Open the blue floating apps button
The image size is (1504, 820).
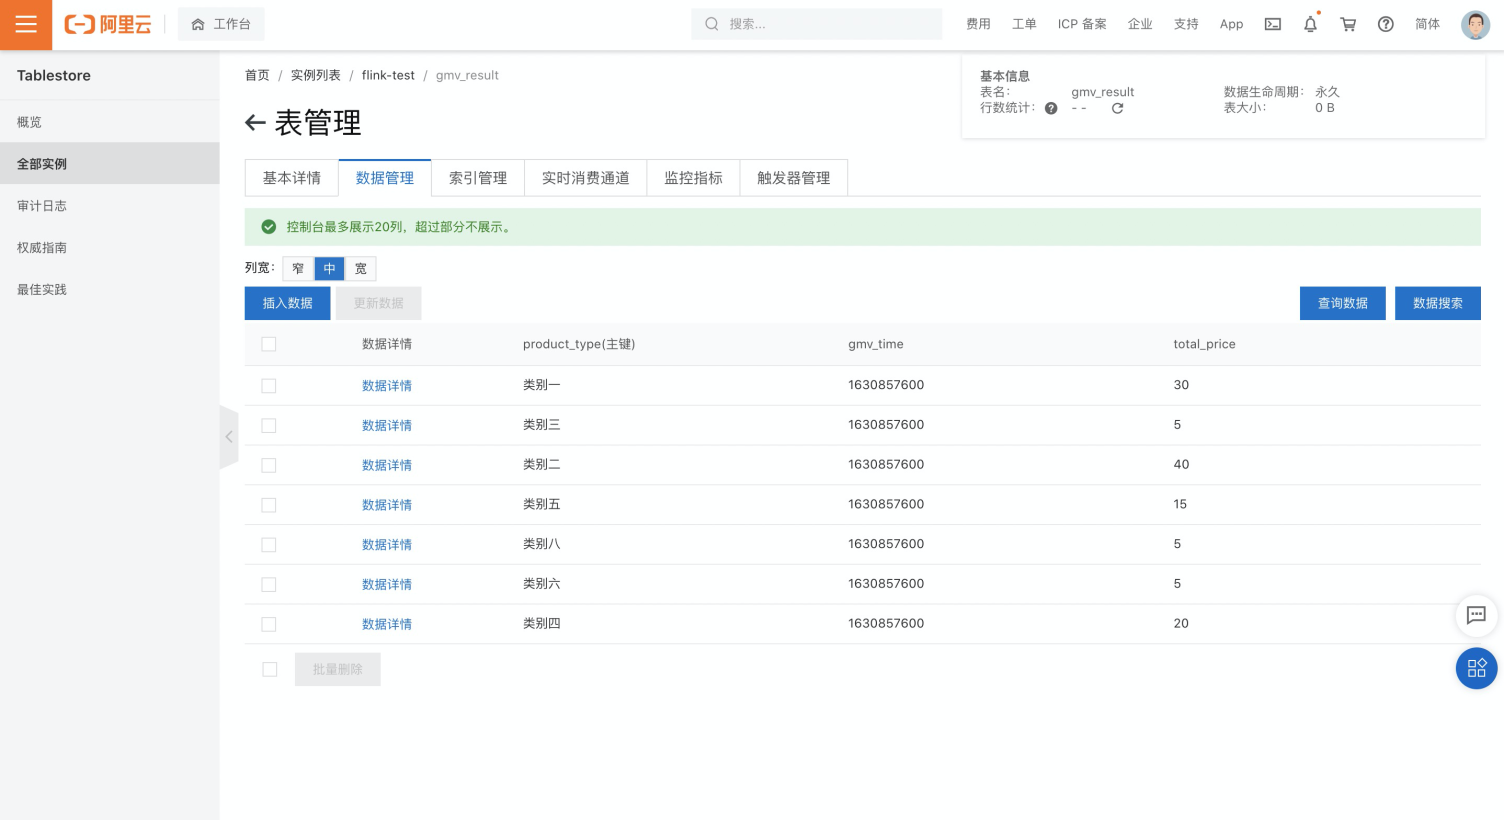[x=1476, y=669]
